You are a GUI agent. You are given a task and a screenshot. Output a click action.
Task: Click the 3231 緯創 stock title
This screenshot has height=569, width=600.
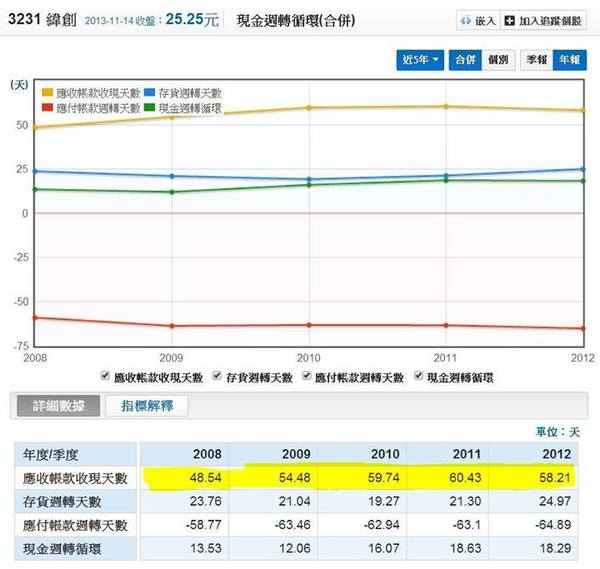39,19
